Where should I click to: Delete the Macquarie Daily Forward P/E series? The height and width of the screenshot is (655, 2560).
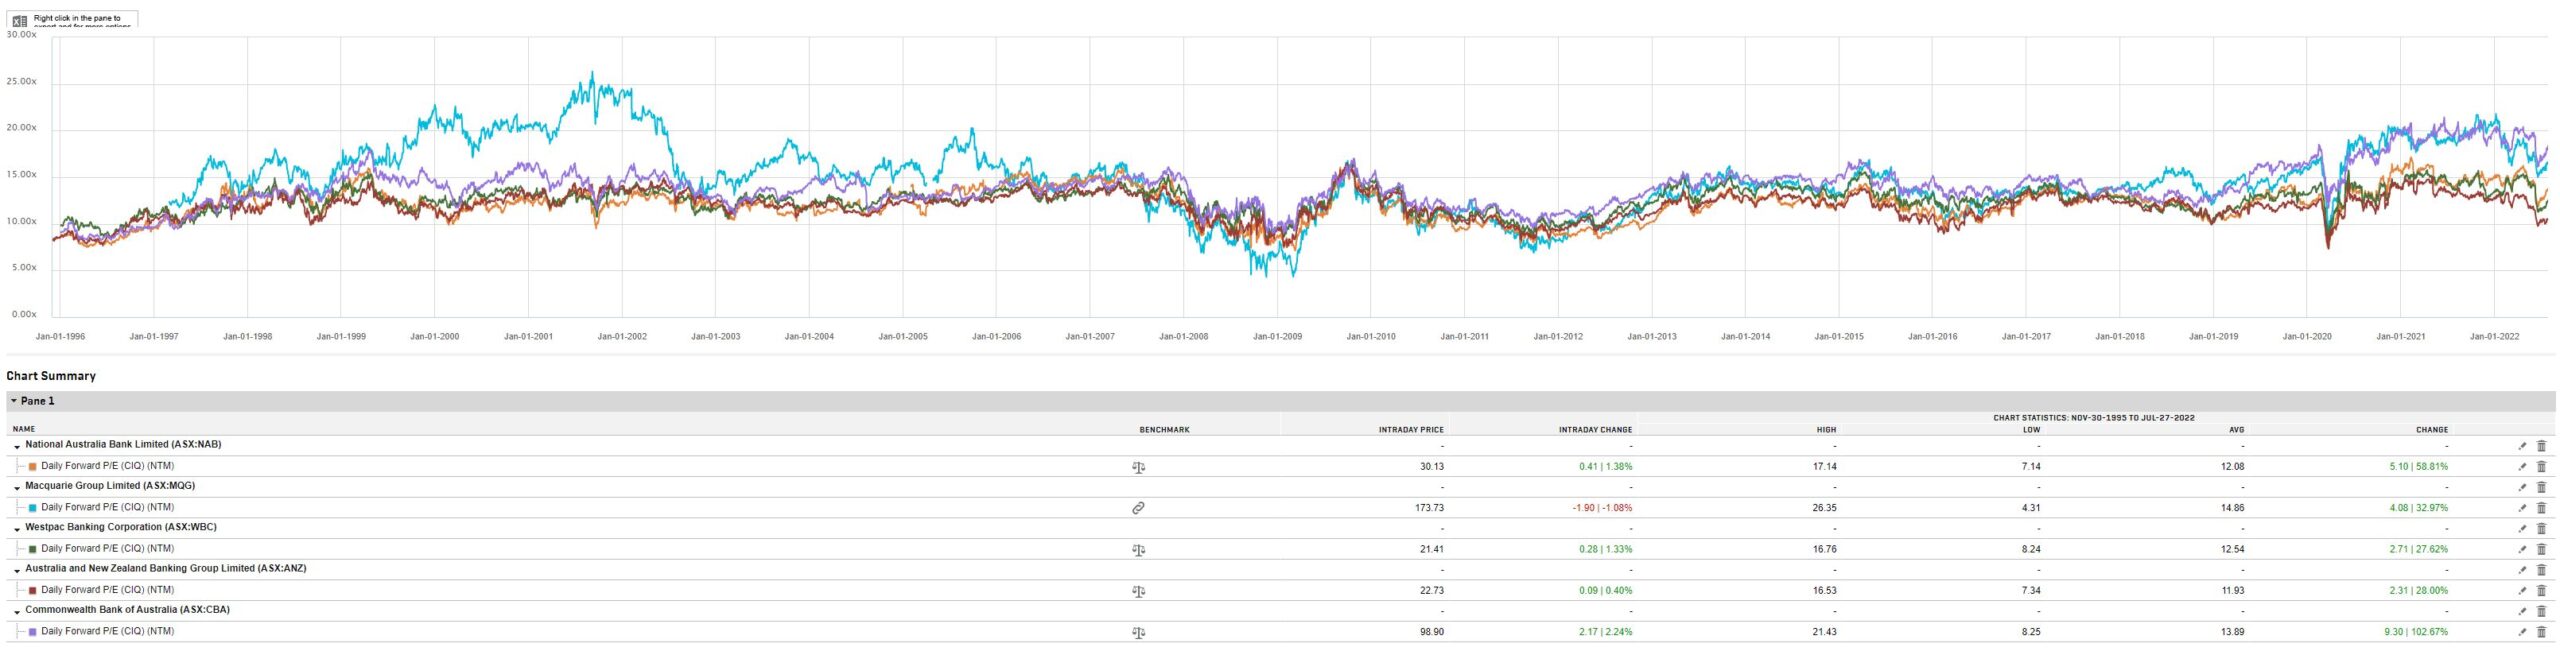2541,508
